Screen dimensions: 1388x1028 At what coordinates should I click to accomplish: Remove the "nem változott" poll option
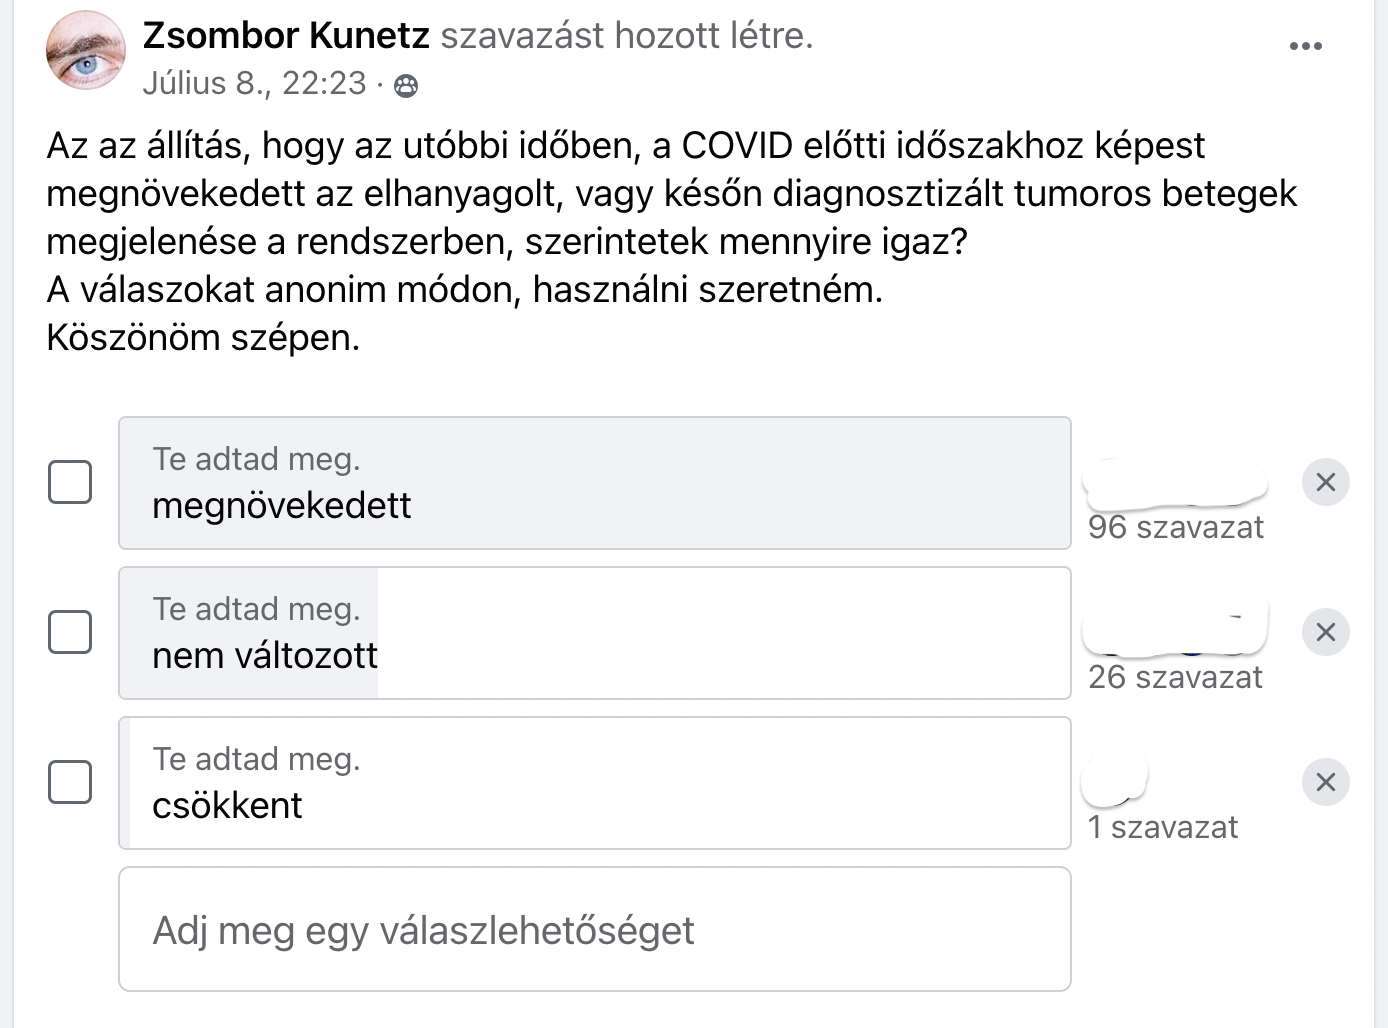pos(1325,632)
